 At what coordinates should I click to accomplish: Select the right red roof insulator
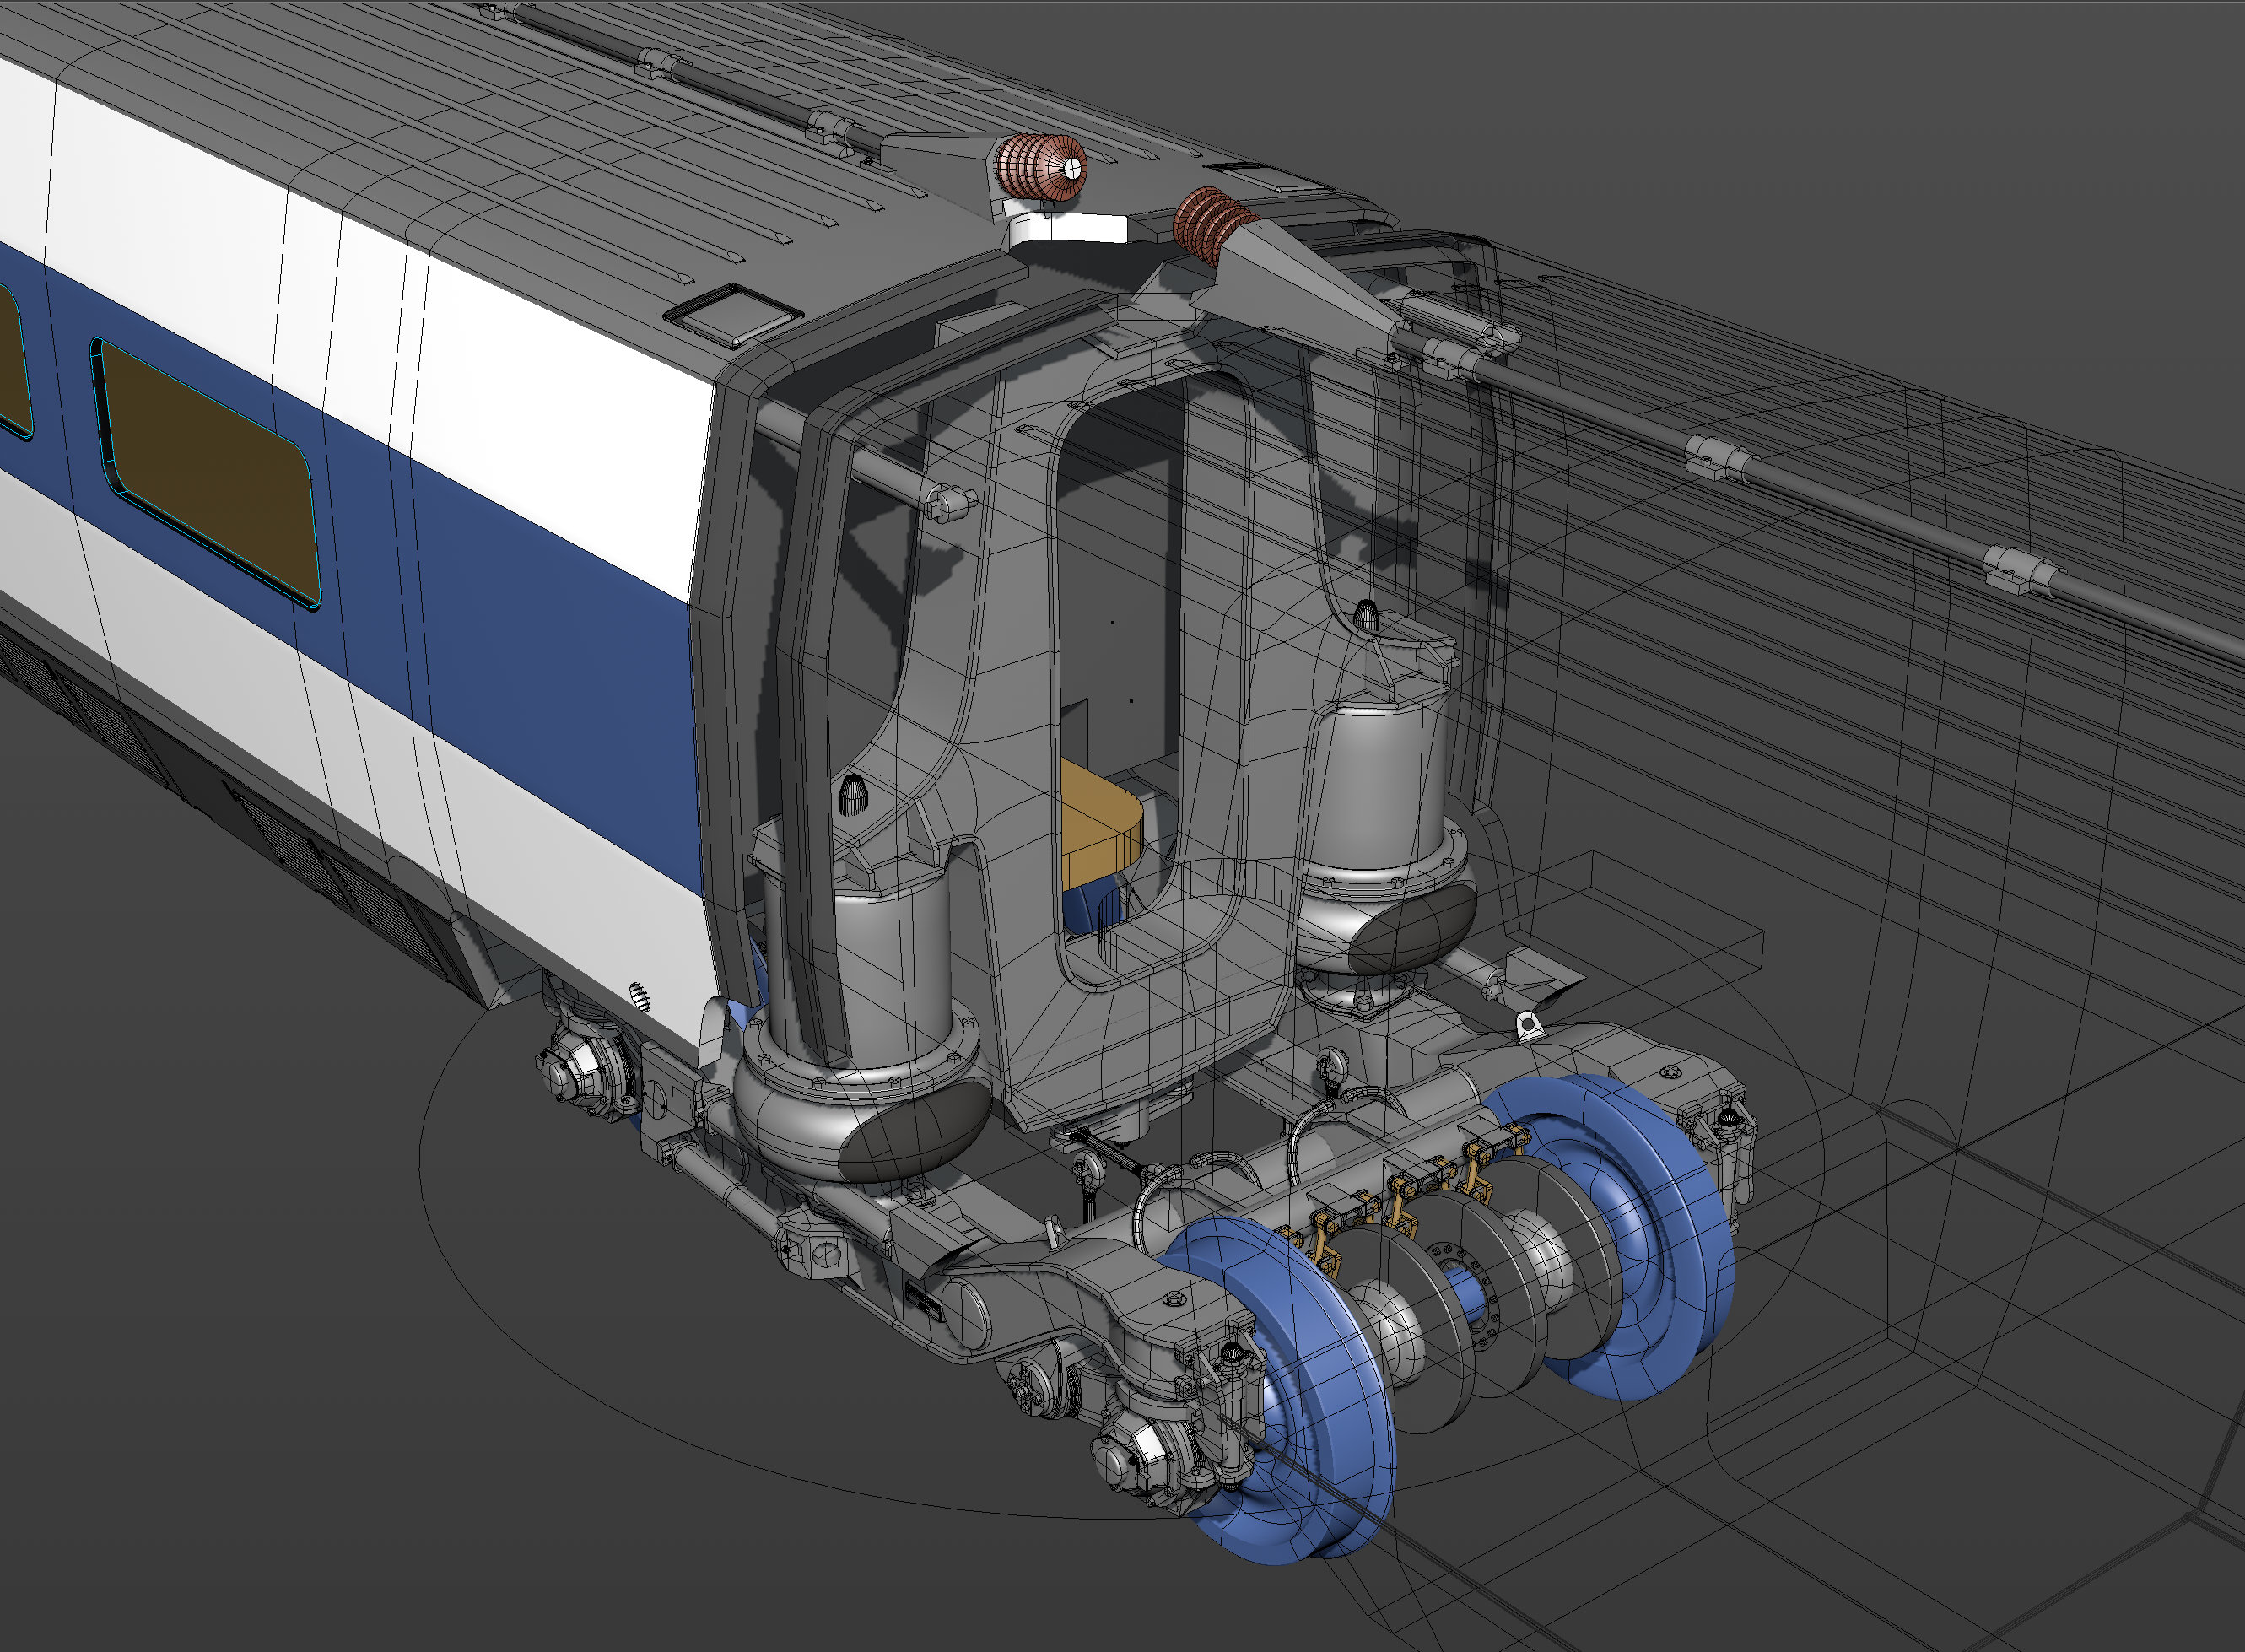pyautogui.click(x=1214, y=224)
